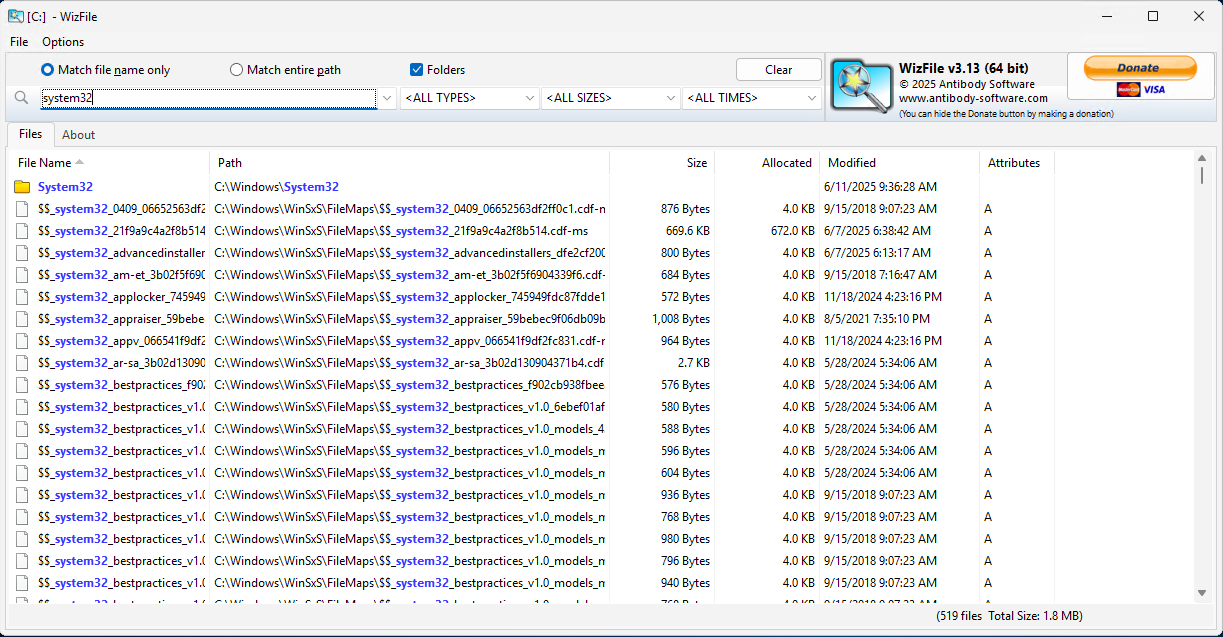This screenshot has height=637, width=1223.
Task: Click the yellow folder icon beside System32
Action: (22, 186)
